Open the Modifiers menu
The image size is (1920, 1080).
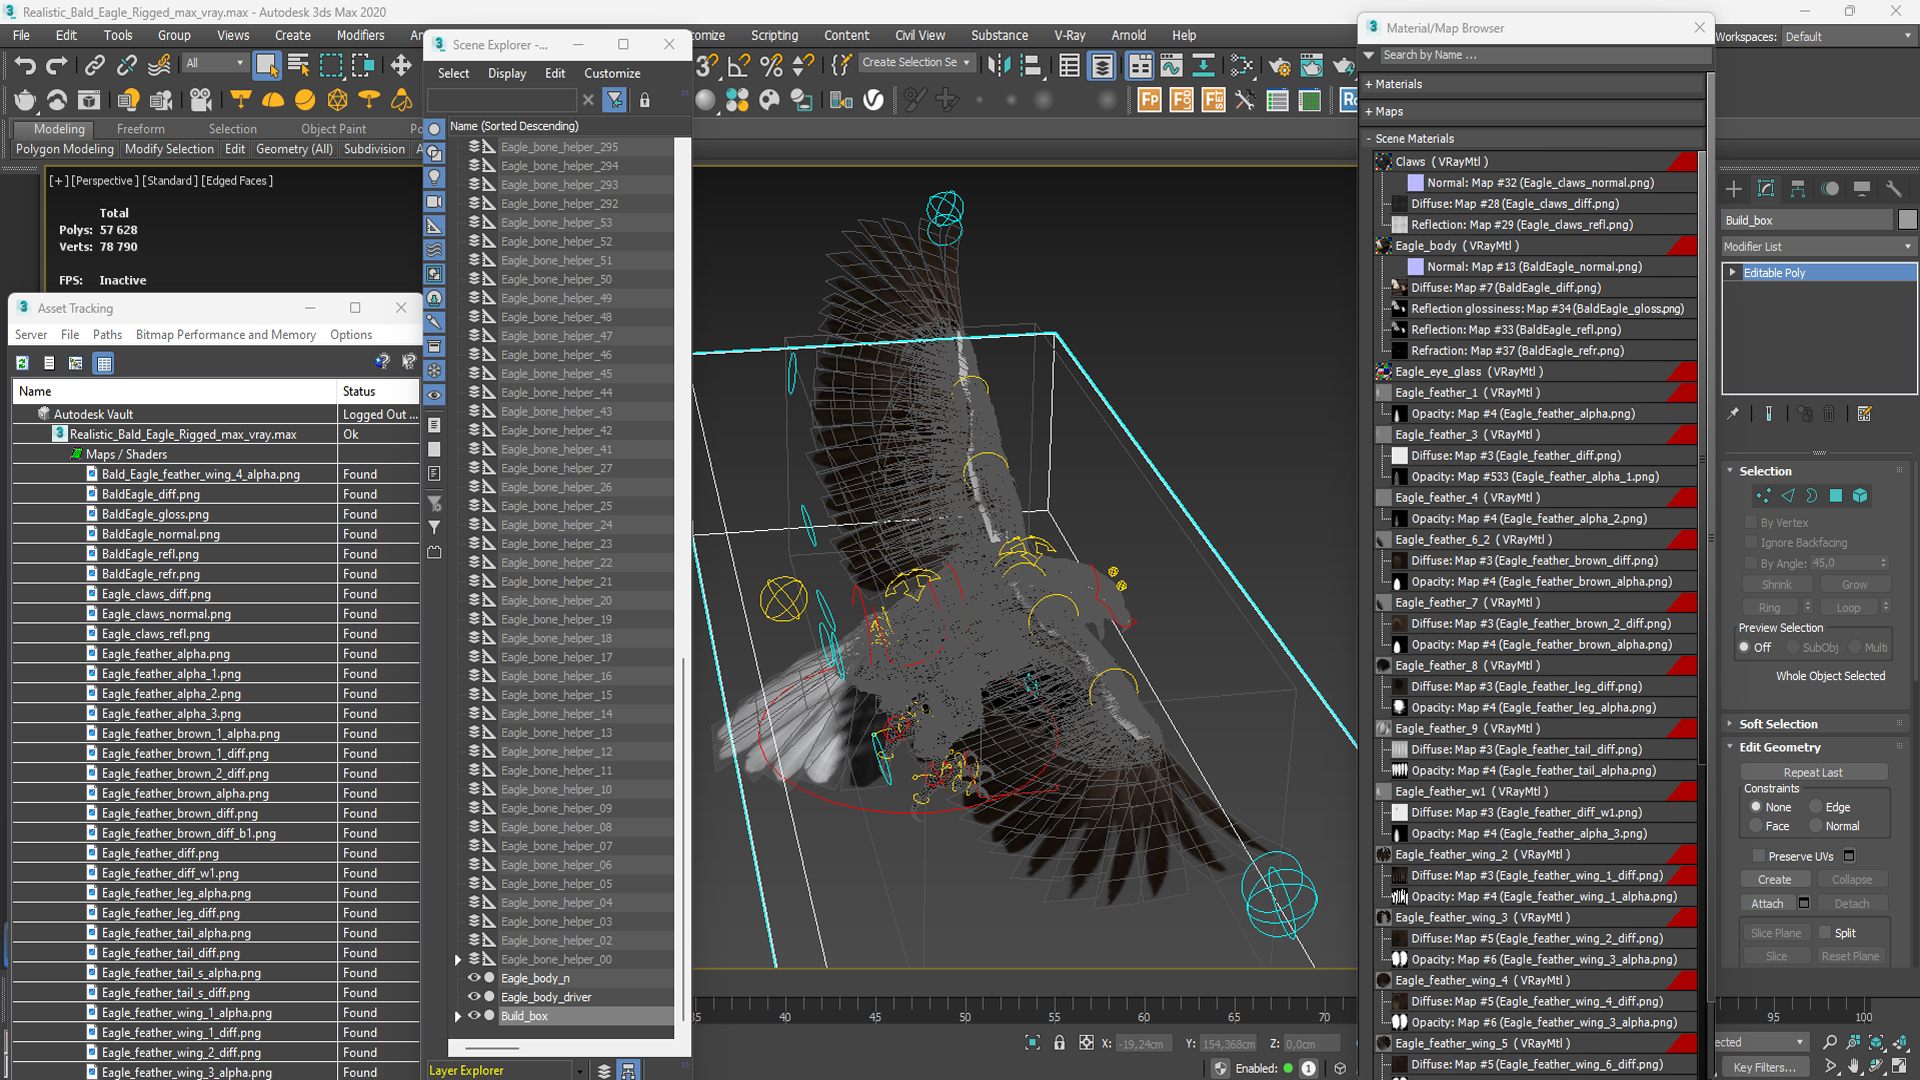[360, 35]
